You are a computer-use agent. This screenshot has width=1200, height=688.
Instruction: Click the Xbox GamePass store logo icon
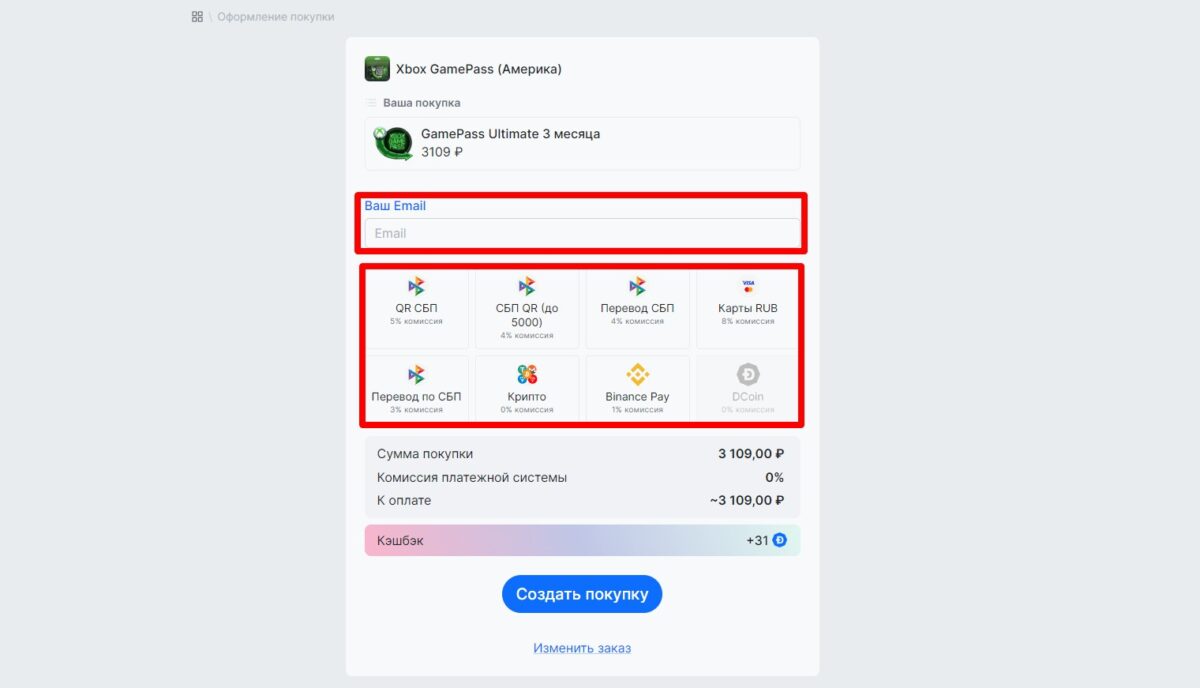[377, 69]
